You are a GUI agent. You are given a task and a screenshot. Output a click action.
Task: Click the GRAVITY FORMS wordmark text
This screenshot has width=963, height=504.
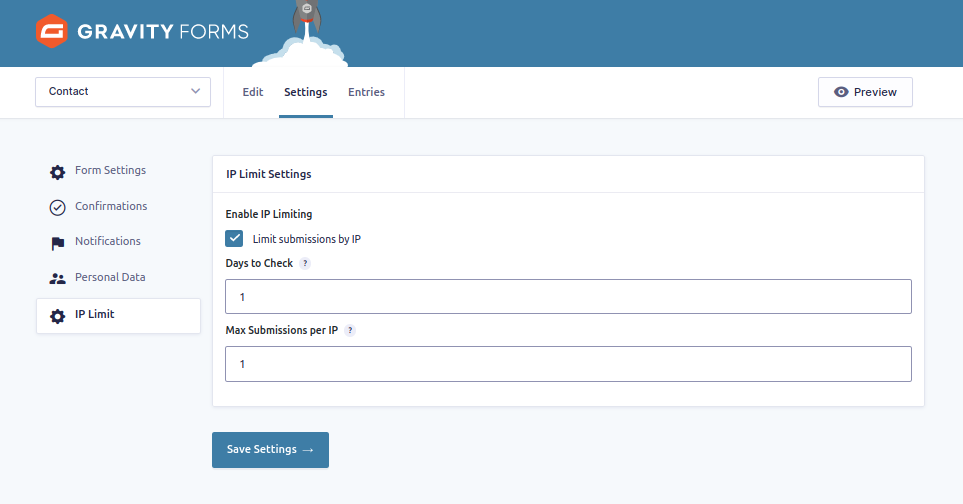click(x=163, y=31)
